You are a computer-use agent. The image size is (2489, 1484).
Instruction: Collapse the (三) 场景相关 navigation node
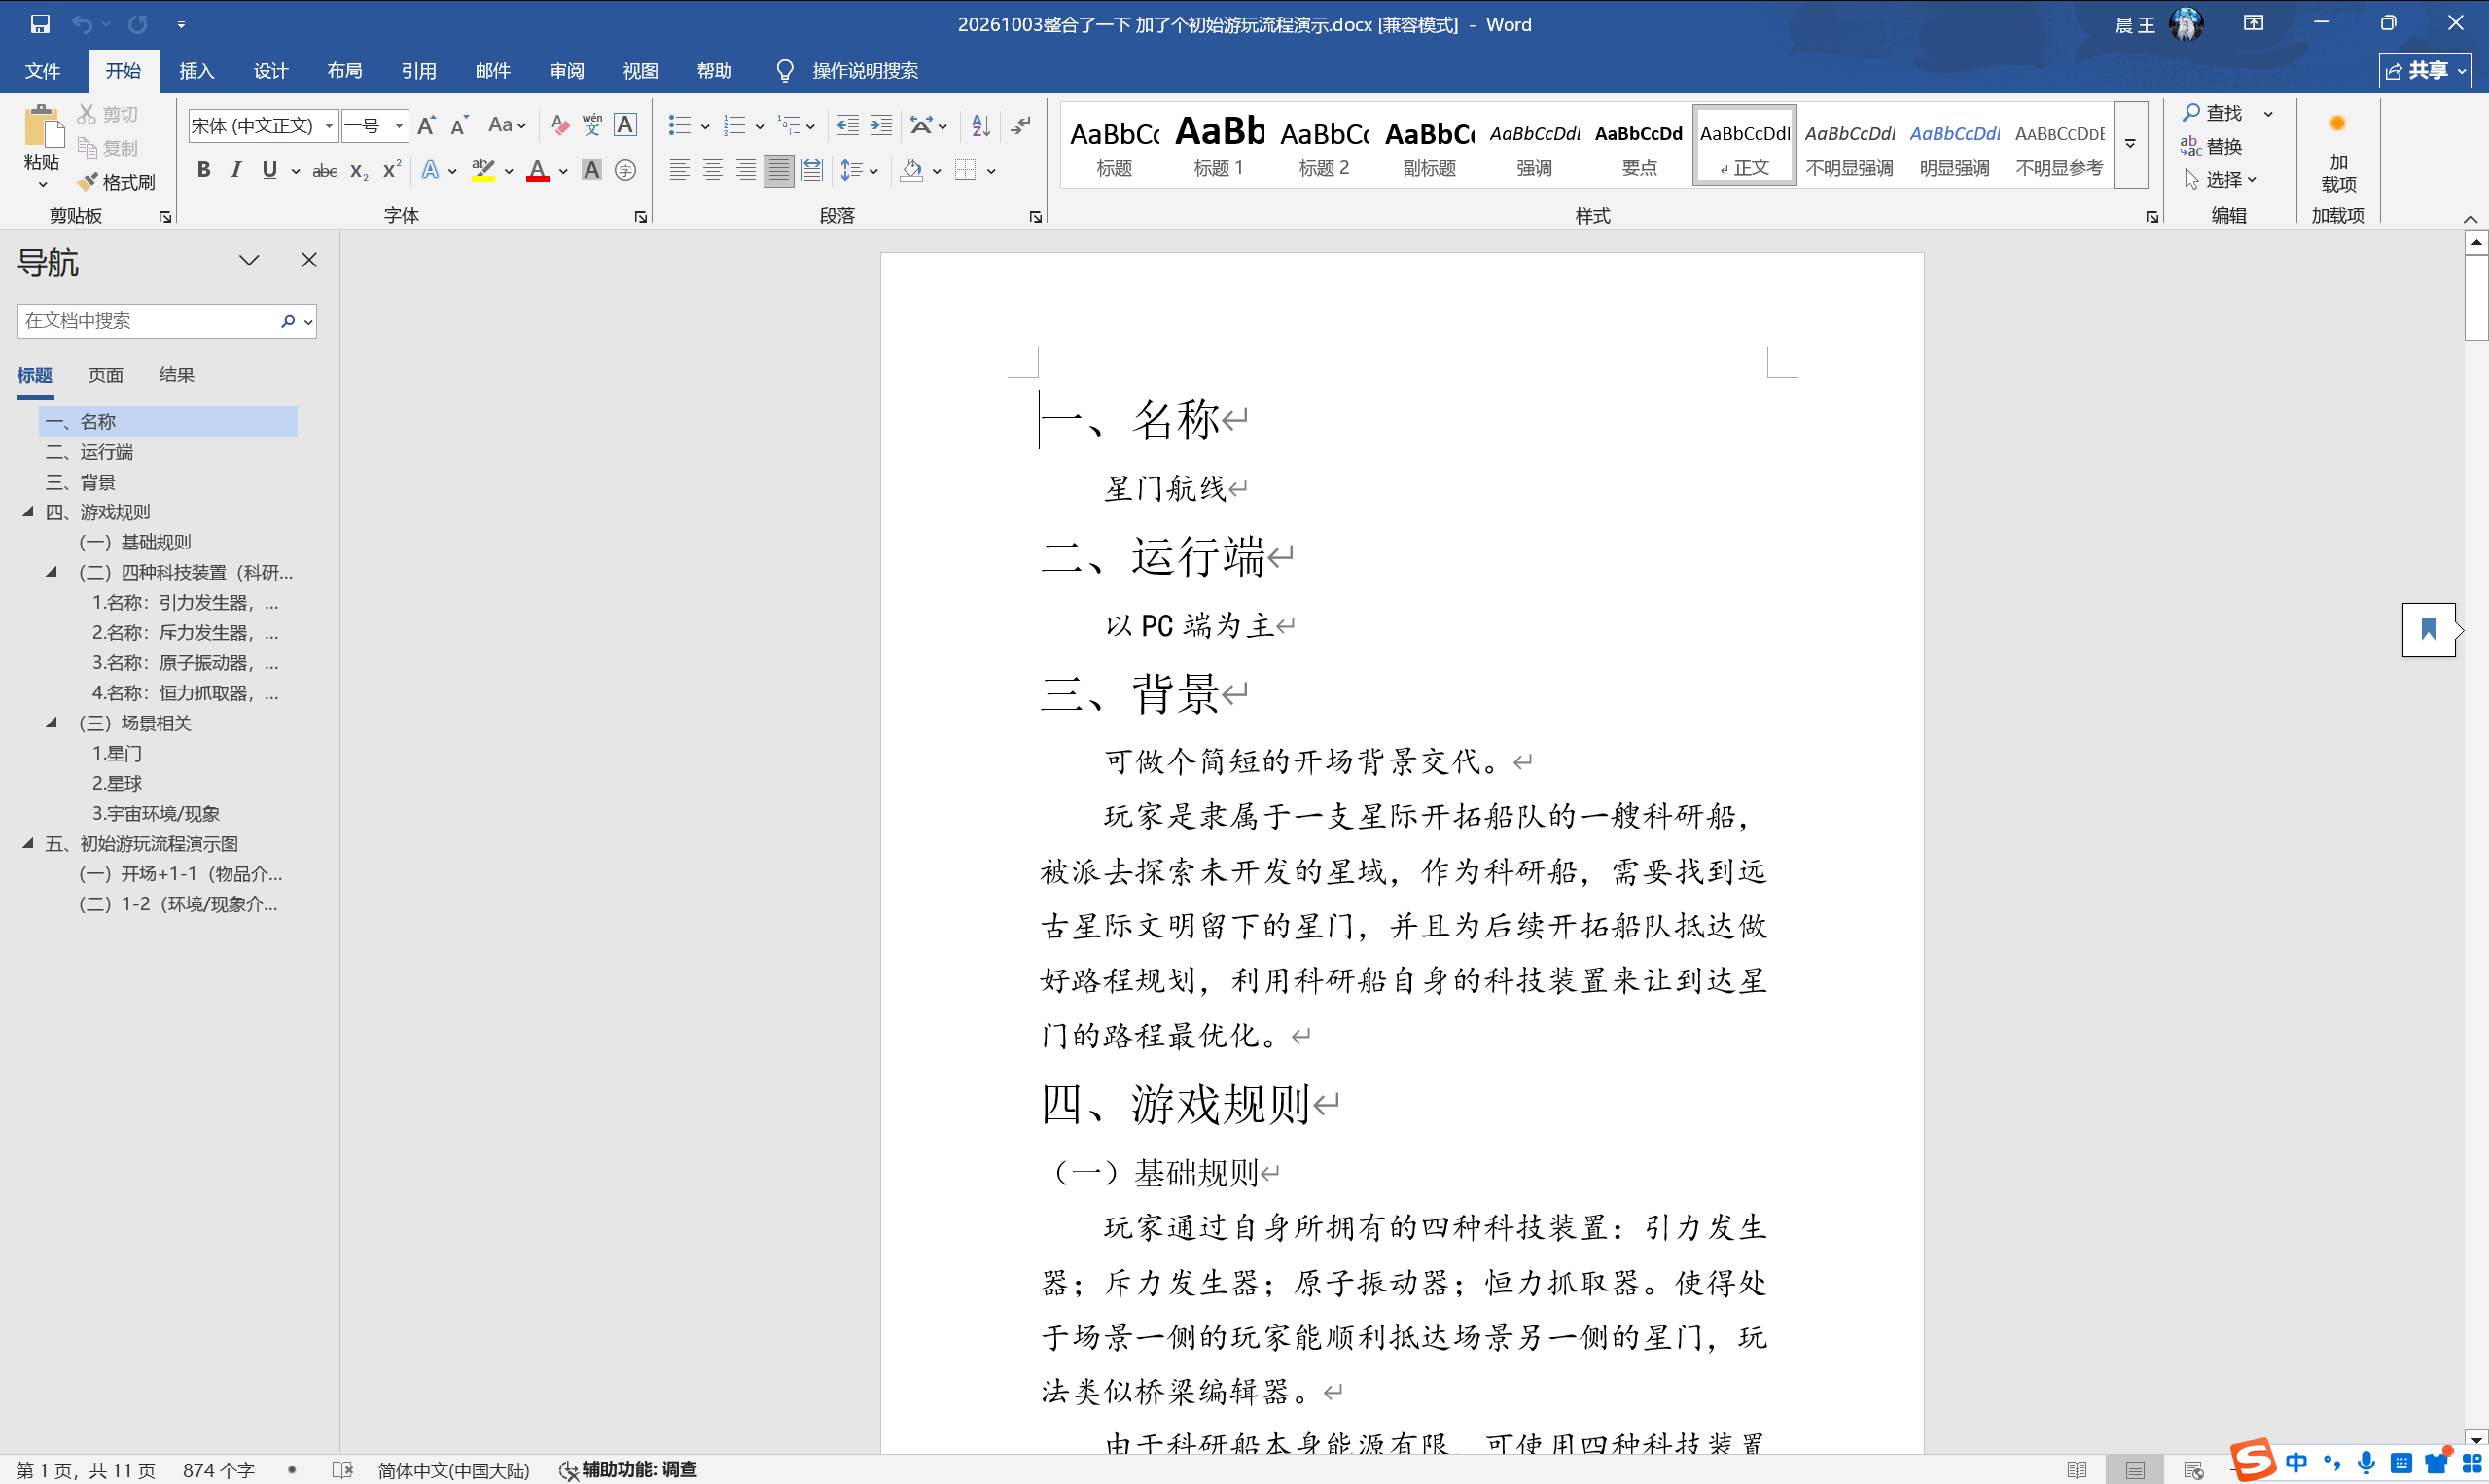[x=51, y=723]
